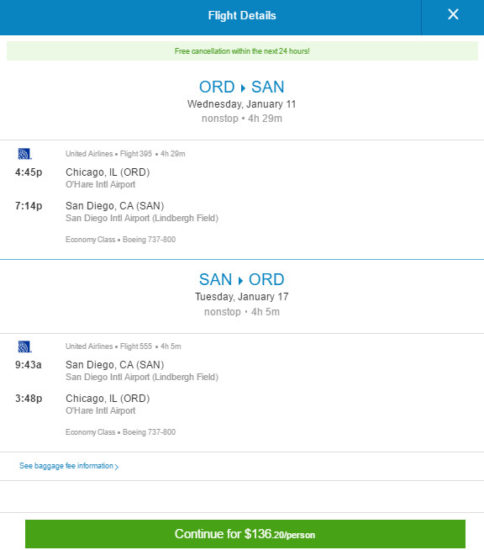Click the United Airlines logo for Flight 395

pos(25,154)
